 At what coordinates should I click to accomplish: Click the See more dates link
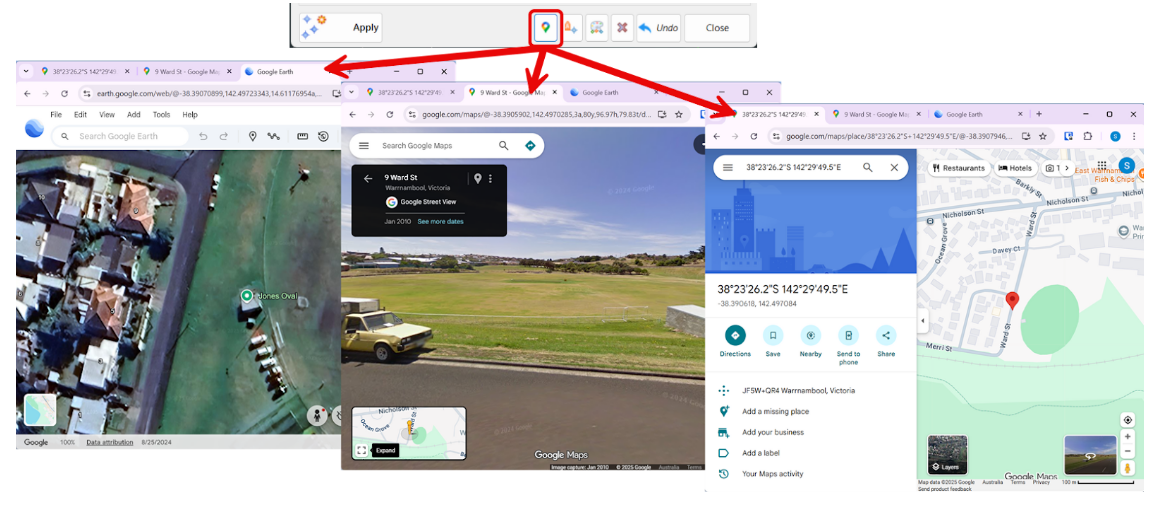(x=440, y=221)
